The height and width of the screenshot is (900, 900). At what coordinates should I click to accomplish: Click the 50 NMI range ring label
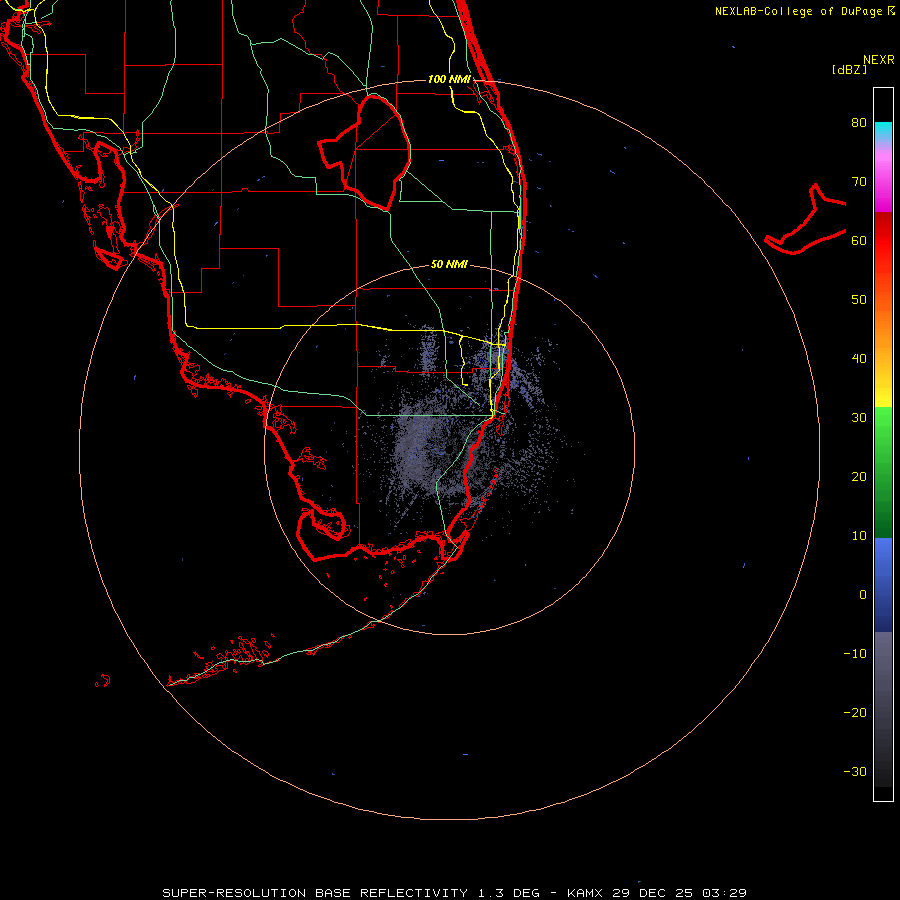pos(449,264)
